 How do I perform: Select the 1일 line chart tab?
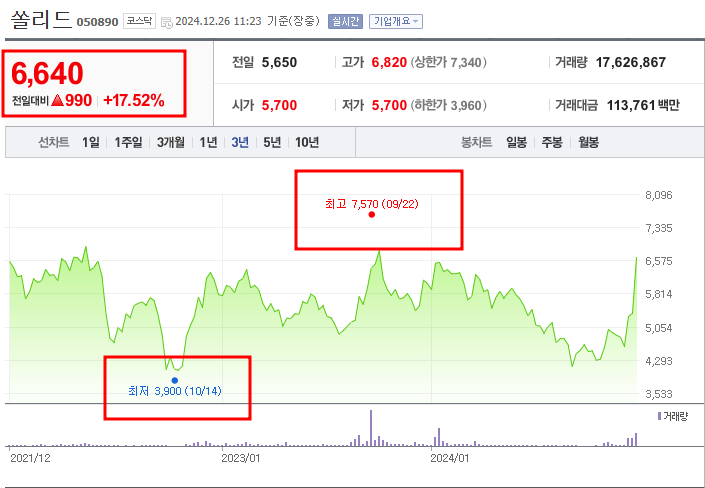[x=90, y=143]
